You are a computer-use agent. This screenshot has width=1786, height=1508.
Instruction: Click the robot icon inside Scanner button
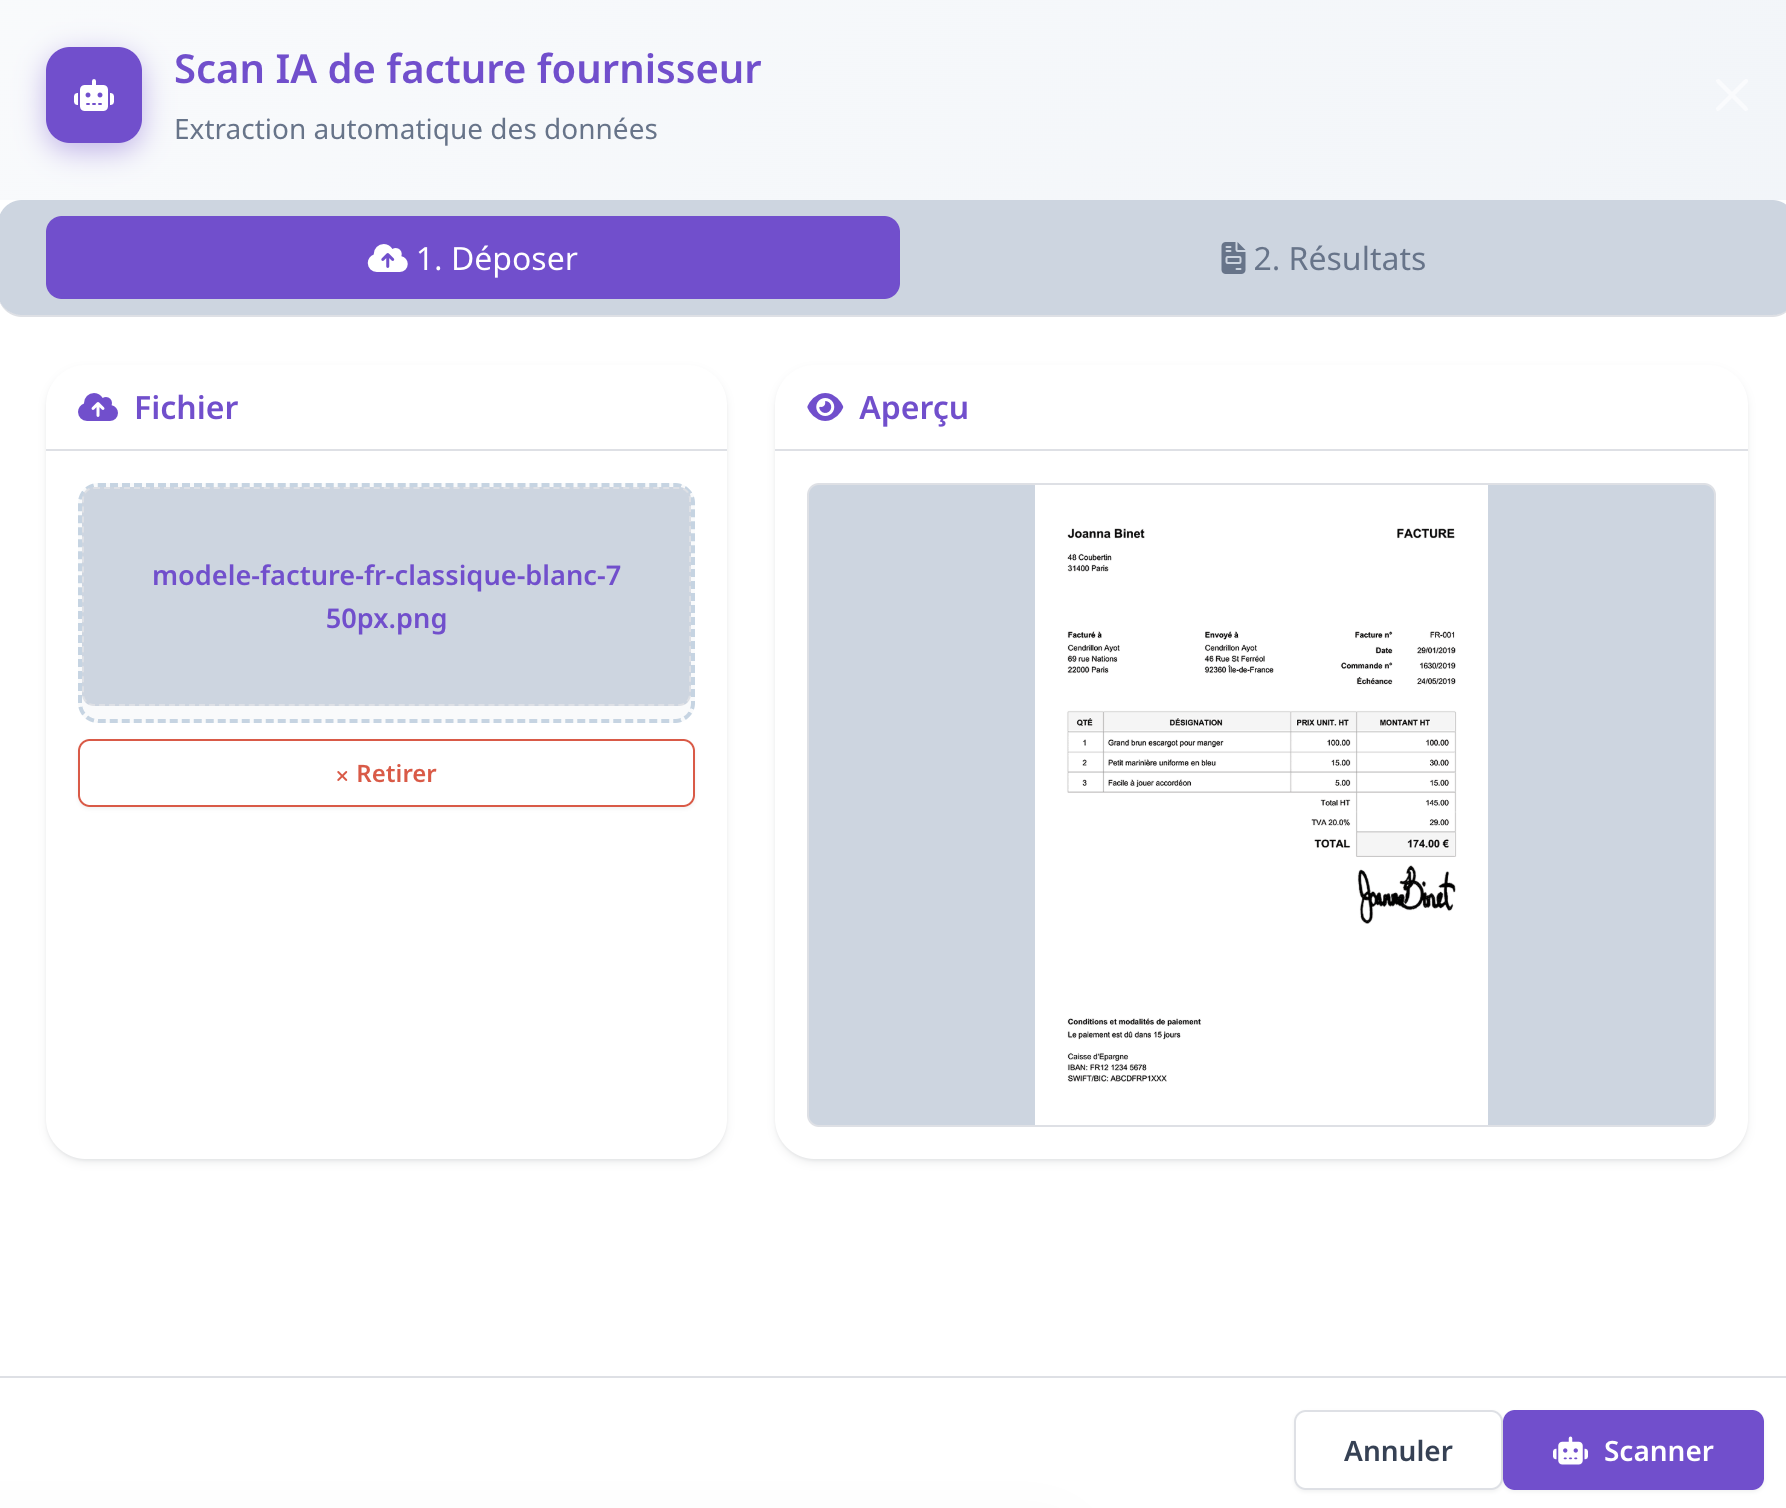tap(1571, 1451)
